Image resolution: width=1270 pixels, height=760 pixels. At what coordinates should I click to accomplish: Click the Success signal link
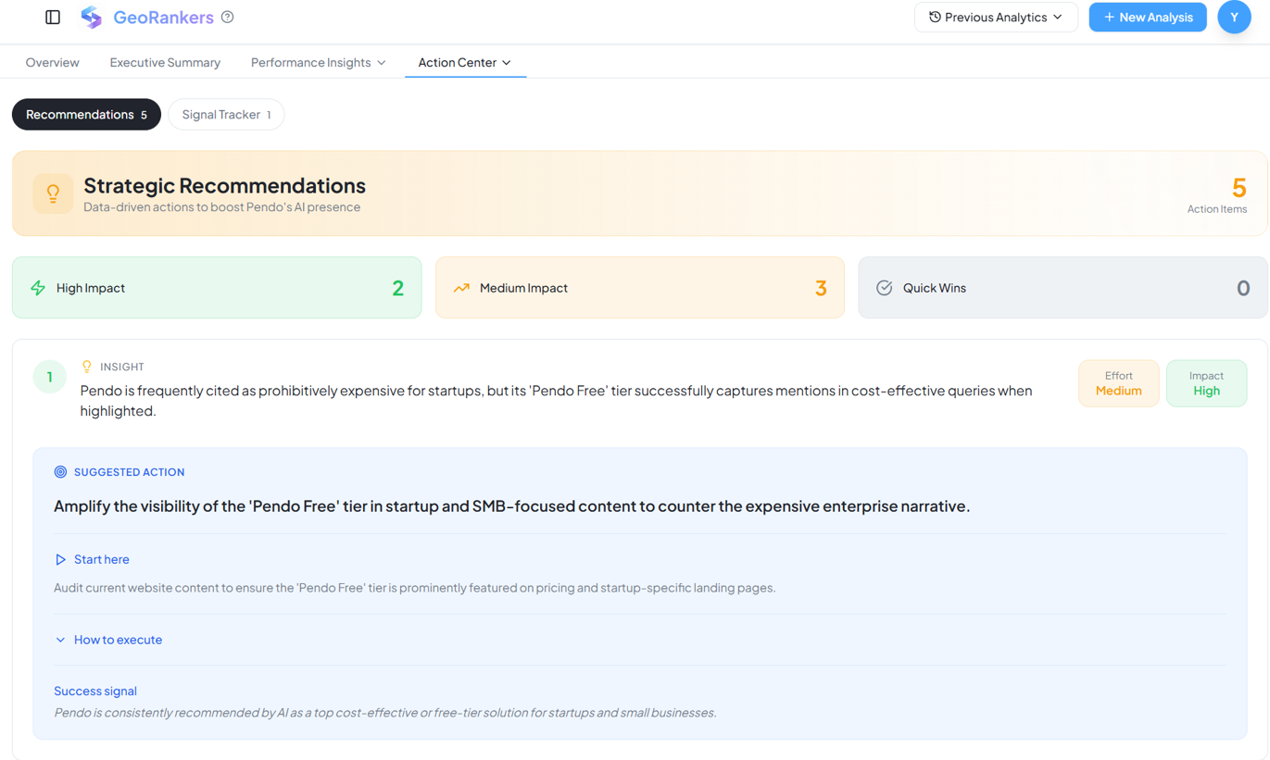click(x=95, y=691)
